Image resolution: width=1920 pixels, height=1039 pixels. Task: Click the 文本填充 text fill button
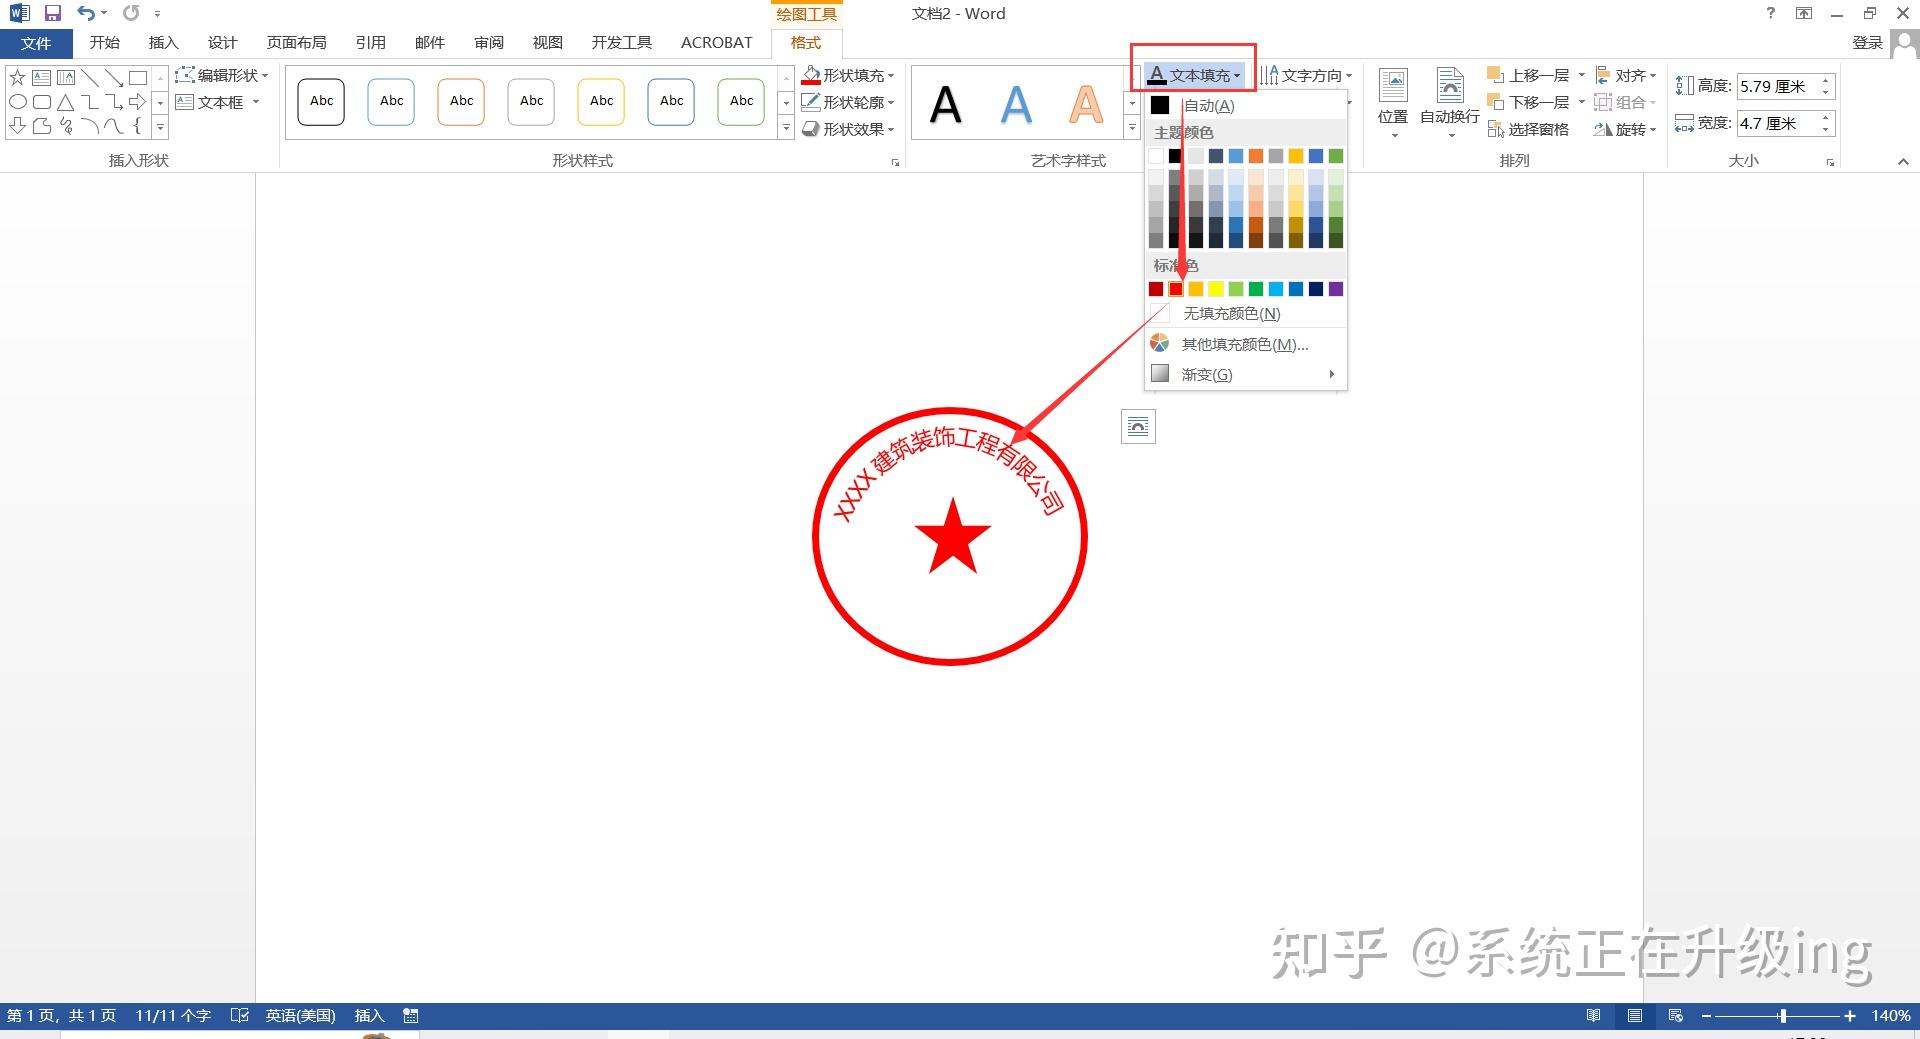tap(1194, 75)
